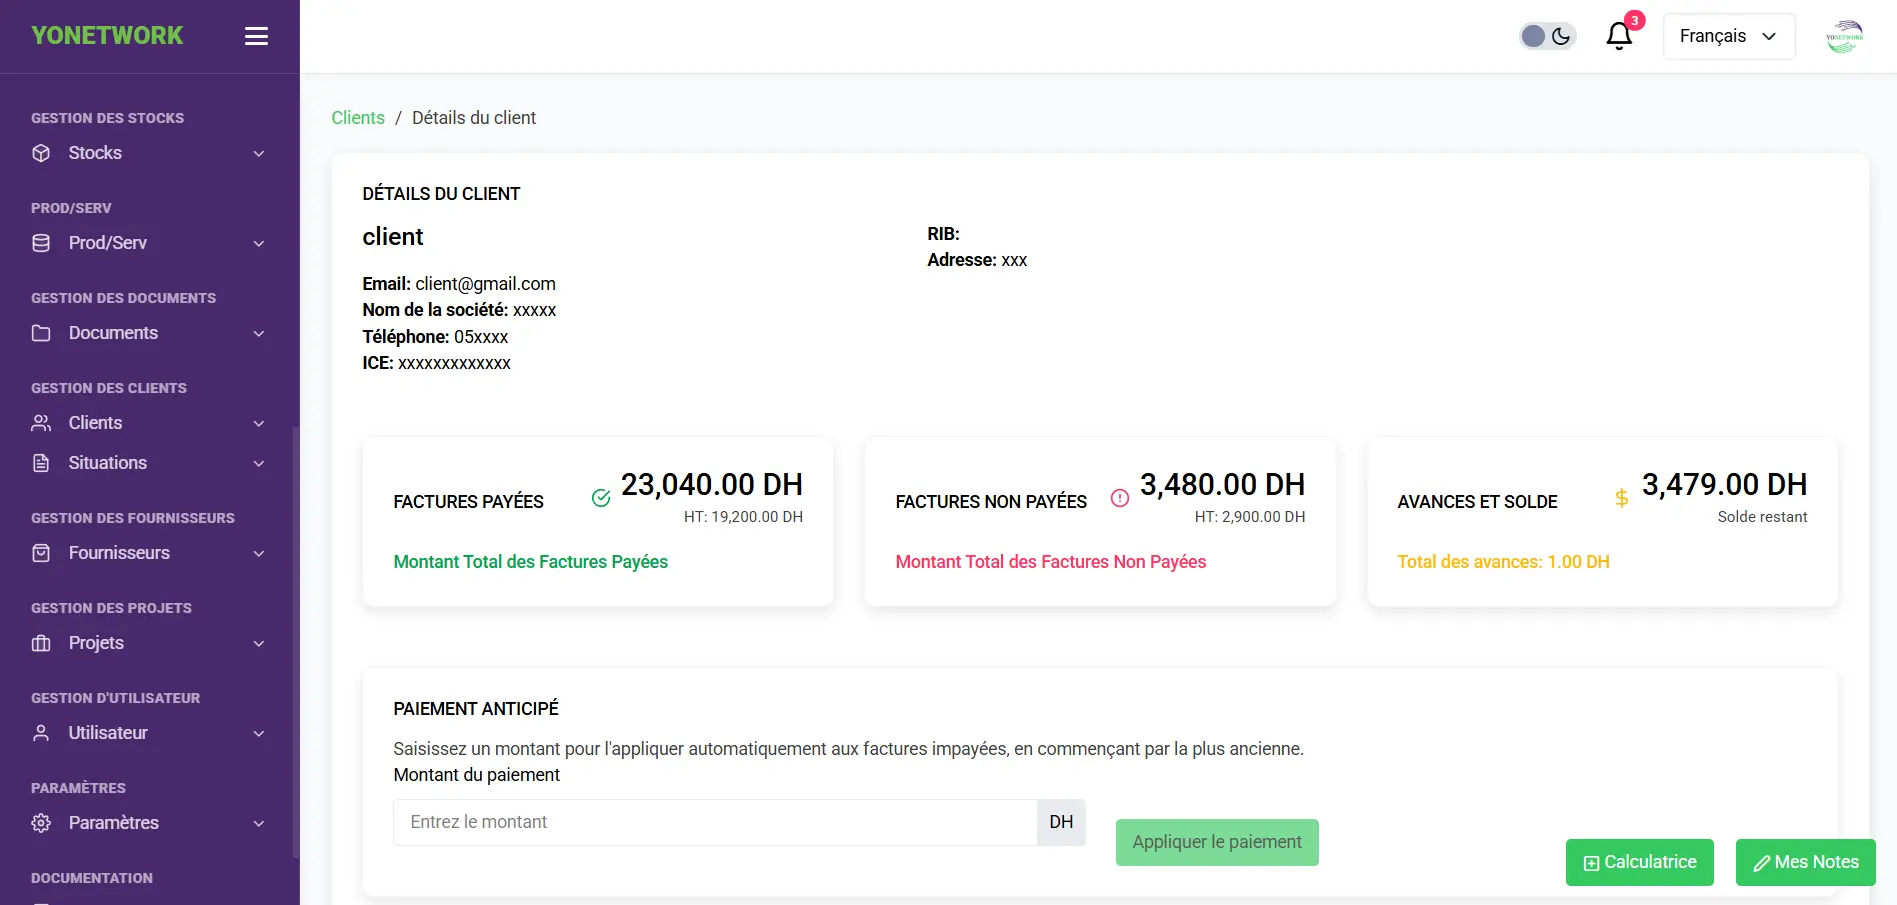Viewport: 1897px width, 905px height.
Task: Toggle the dark mode switch
Action: pos(1547,35)
